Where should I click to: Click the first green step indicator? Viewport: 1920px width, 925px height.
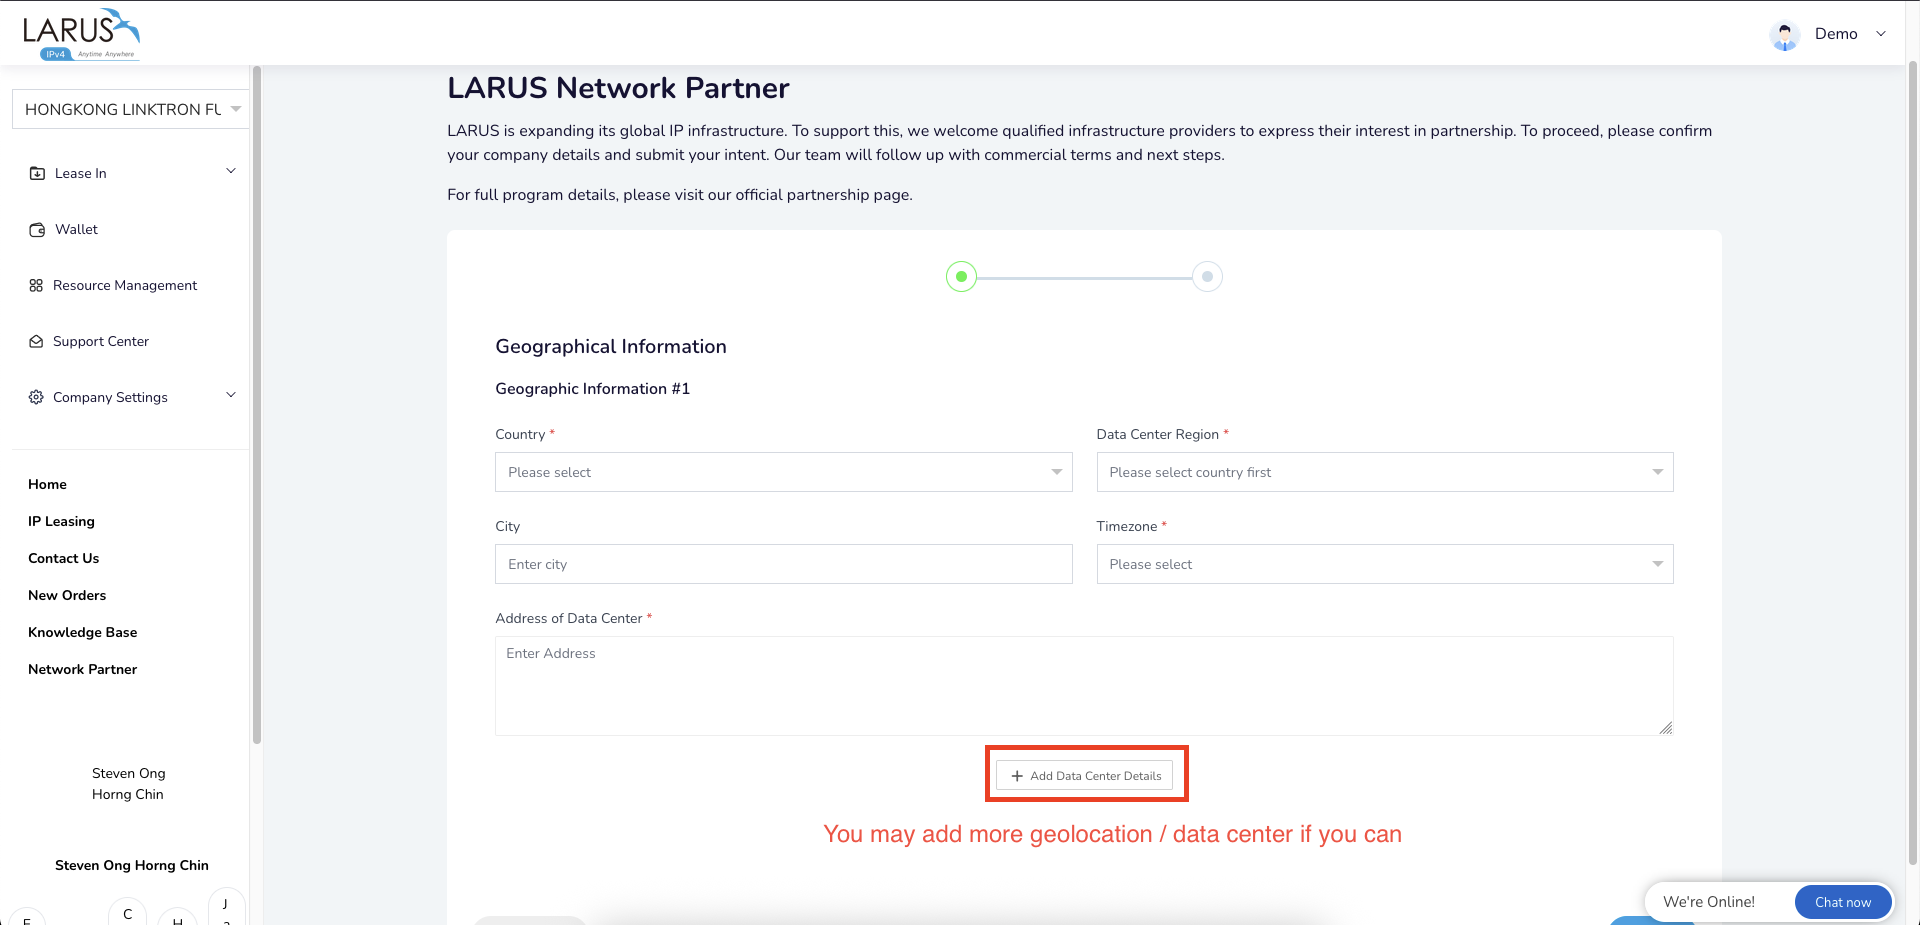tap(961, 277)
